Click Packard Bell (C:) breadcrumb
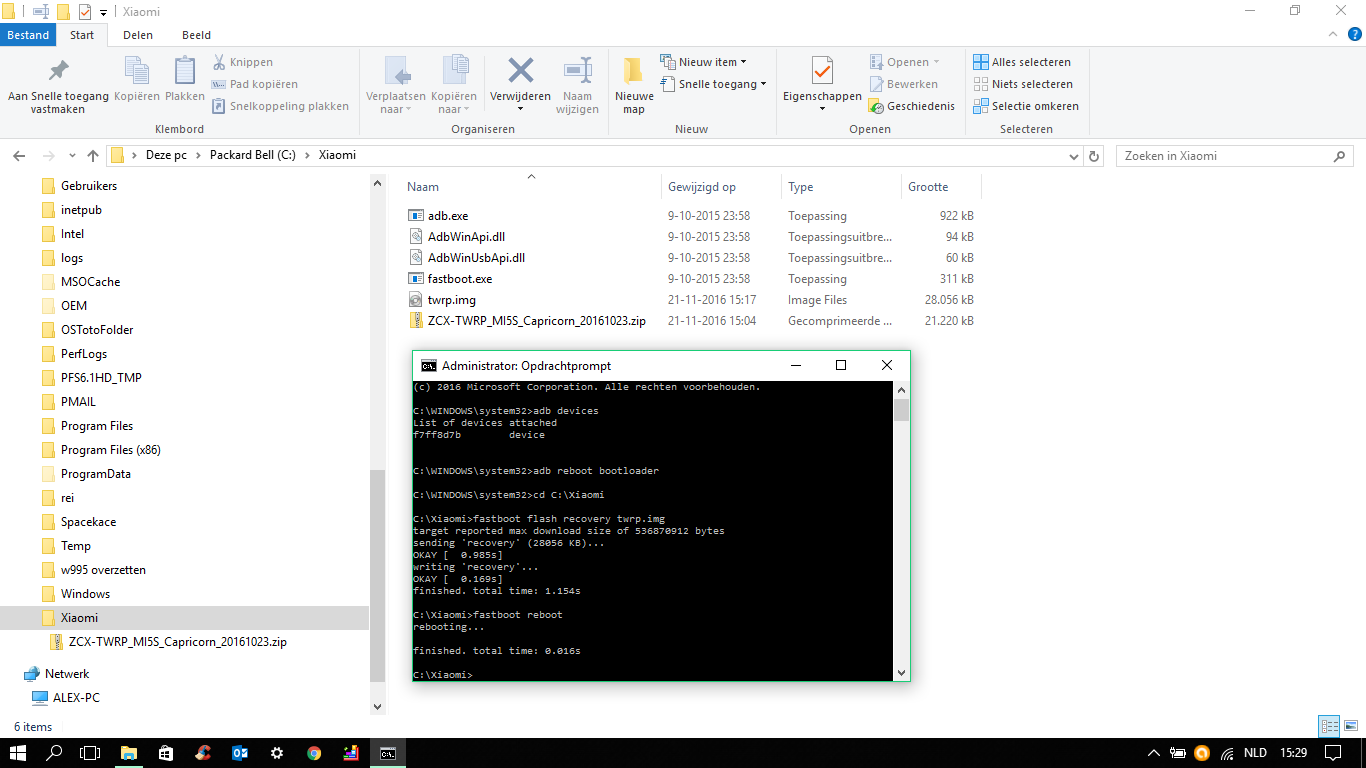Viewport: 1366px width, 768px height. 252,156
